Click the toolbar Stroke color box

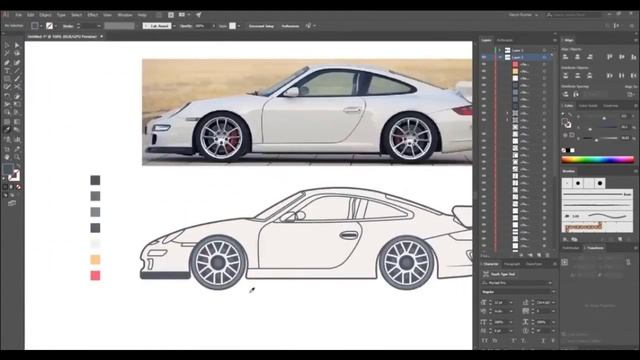(14, 176)
